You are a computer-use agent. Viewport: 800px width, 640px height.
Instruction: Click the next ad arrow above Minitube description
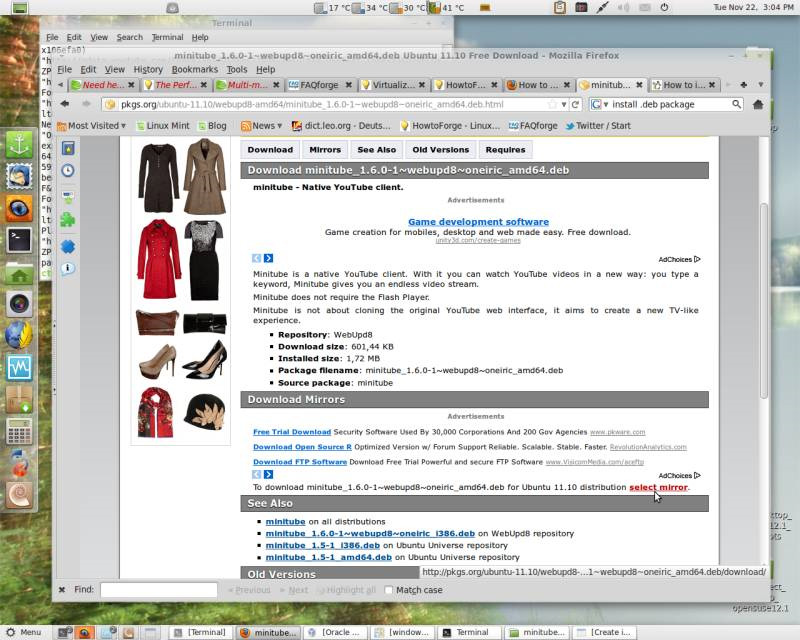268,258
